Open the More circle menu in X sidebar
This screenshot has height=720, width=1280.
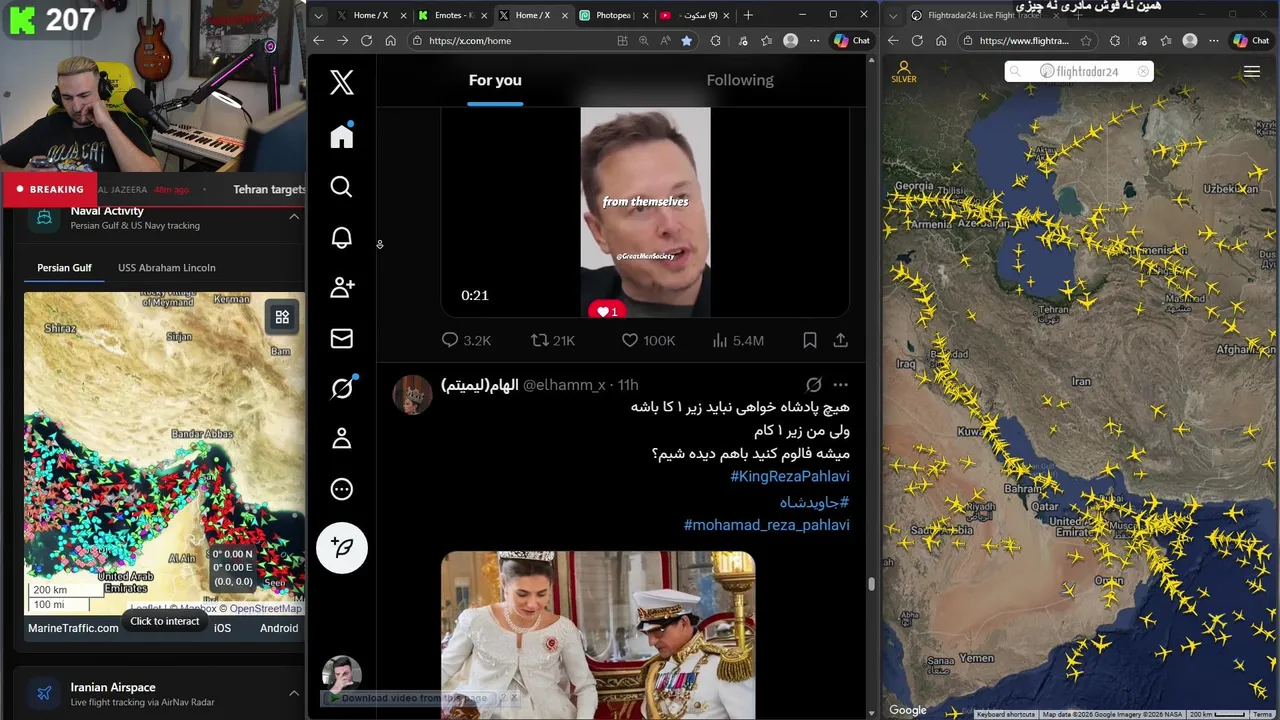coord(341,489)
